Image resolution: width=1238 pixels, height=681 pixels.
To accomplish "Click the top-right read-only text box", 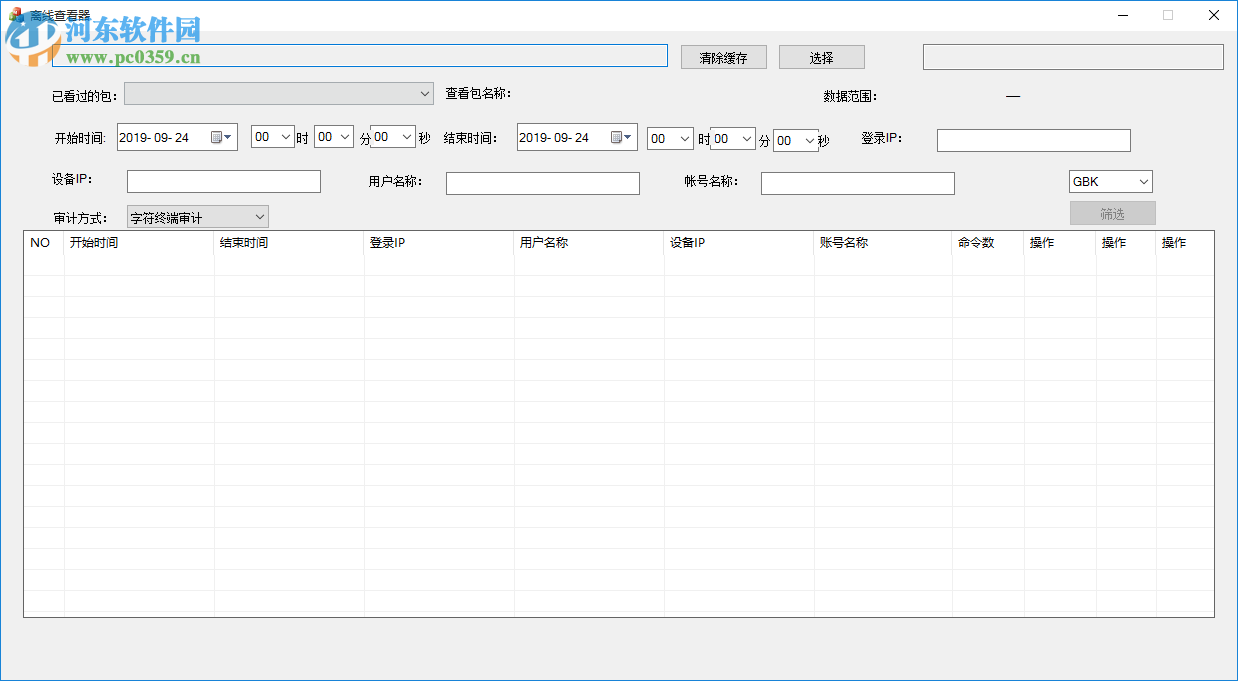I will (1073, 57).
